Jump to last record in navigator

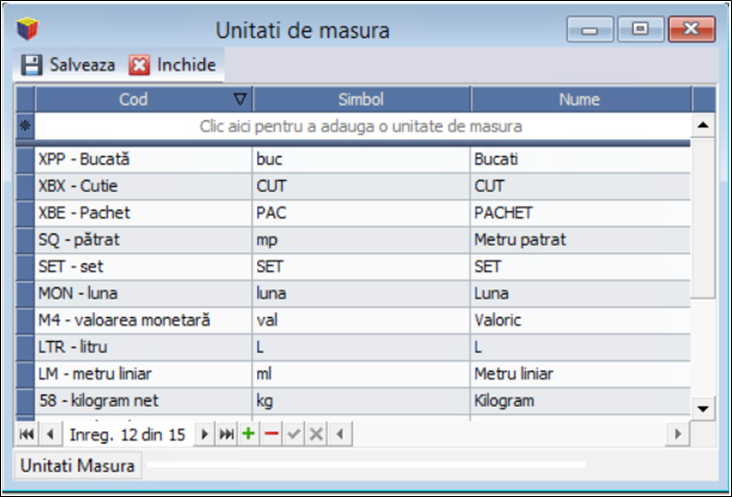click(x=227, y=434)
